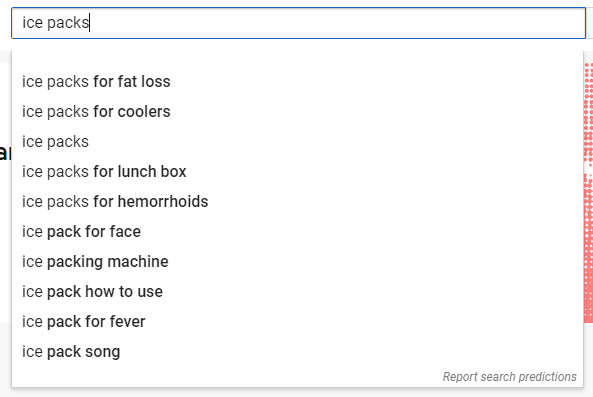The width and height of the screenshot is (593, 397).
Task: Select 'ice pack for face' suggestion
Action: tap(297, 232)
